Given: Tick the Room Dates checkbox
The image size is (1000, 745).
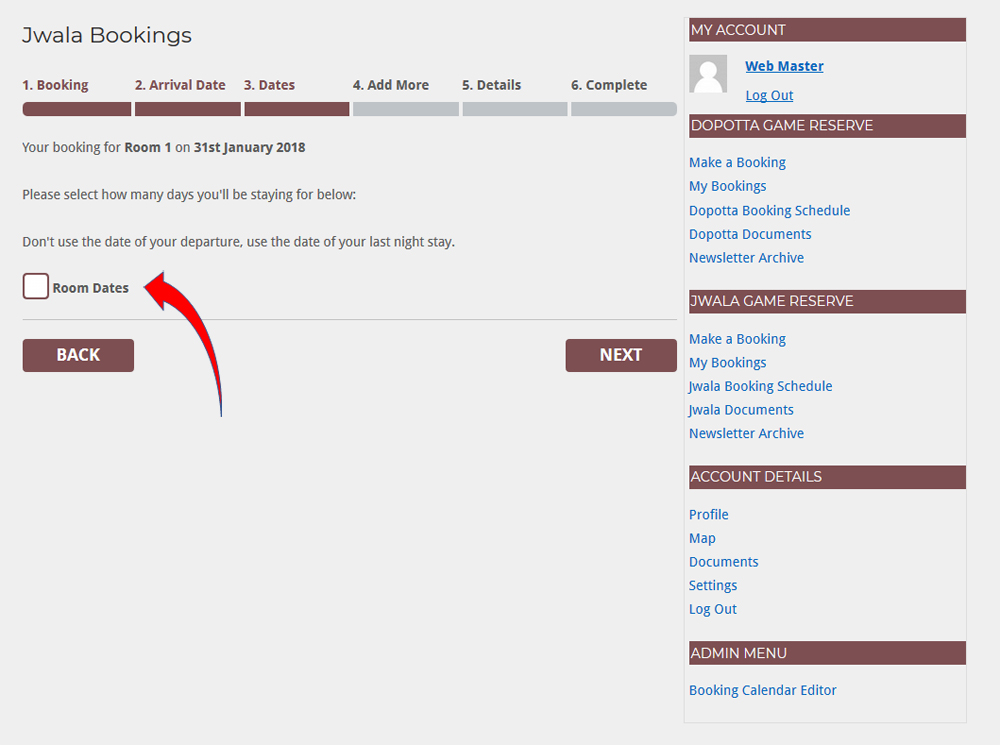Looking at the screenshot, I should tap(36, 287).
